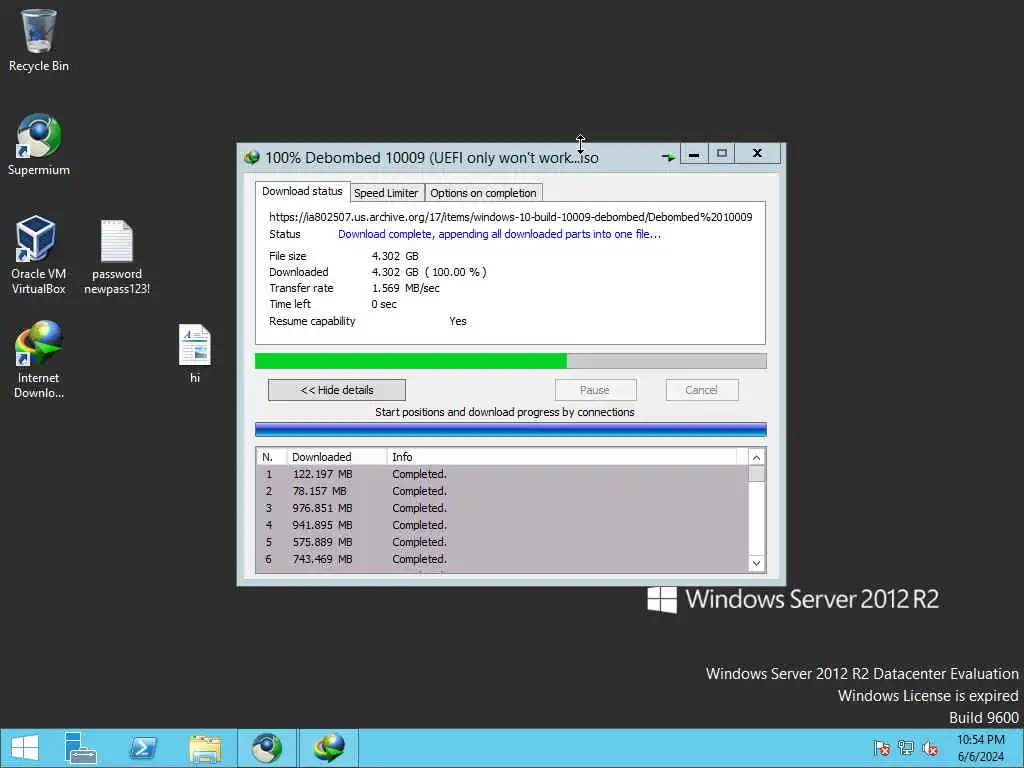Select connection row 3 with 976.851 MB
The width and height of the screenshot is (1024, 768).
click(x=502, y=508)
